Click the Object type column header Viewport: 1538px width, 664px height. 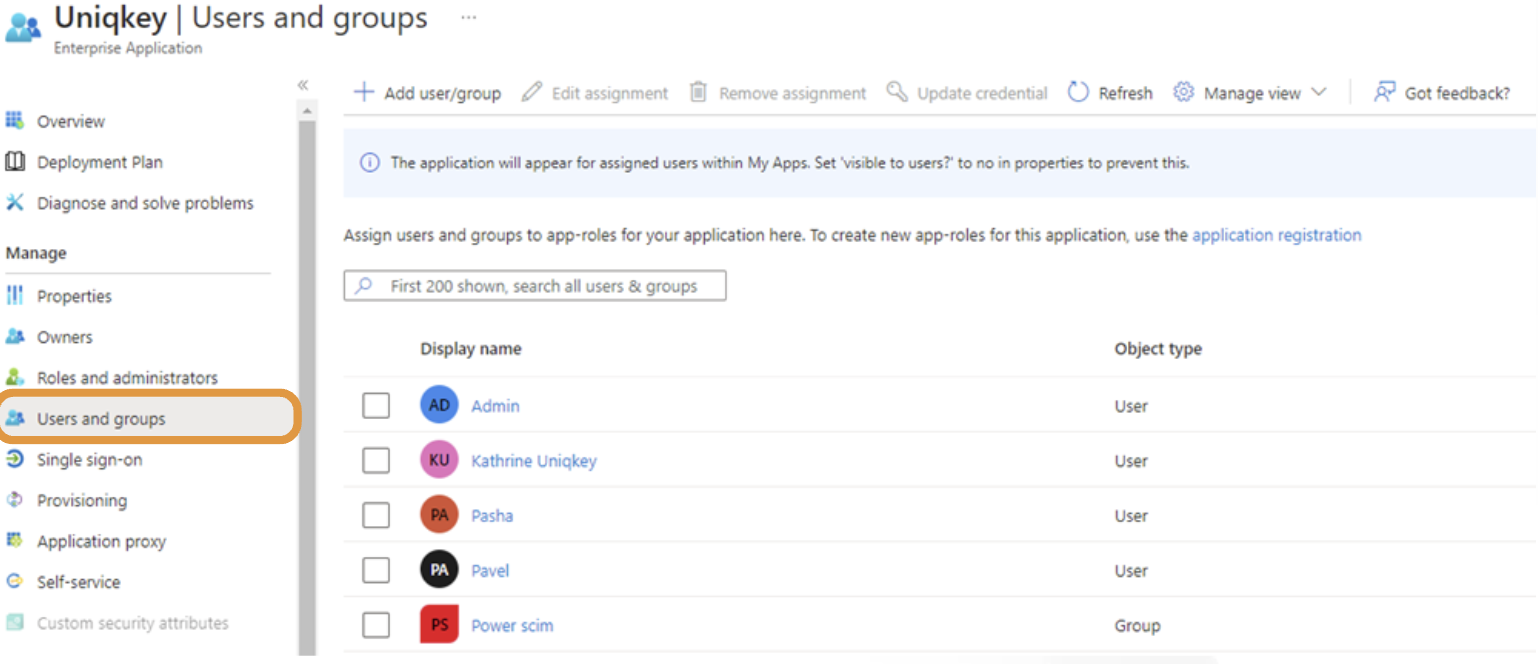pyautogui.click(x=1158, y=349)
